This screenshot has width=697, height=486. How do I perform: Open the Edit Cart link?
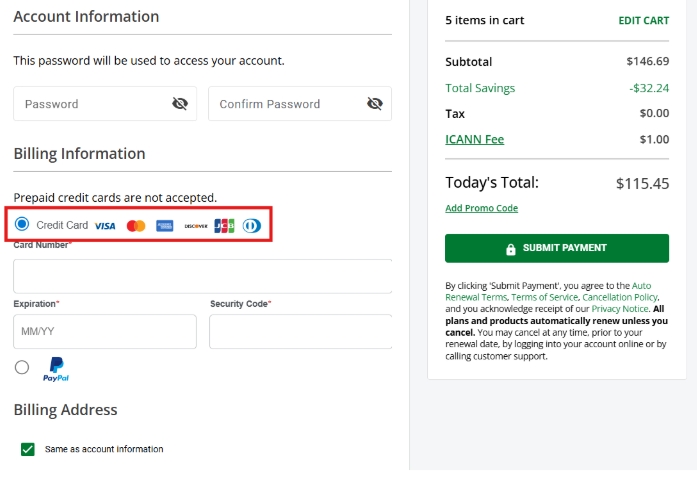point(644,20)
